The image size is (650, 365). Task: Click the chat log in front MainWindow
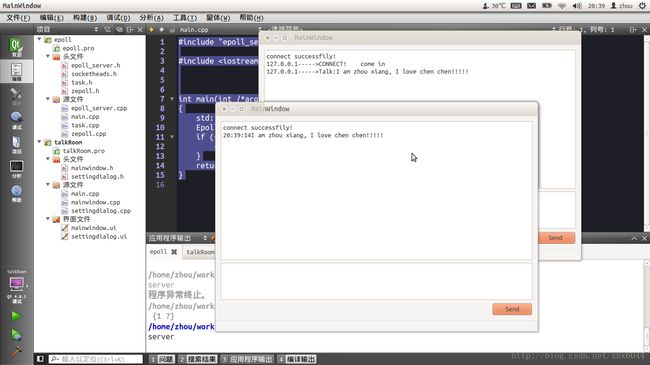376,190
